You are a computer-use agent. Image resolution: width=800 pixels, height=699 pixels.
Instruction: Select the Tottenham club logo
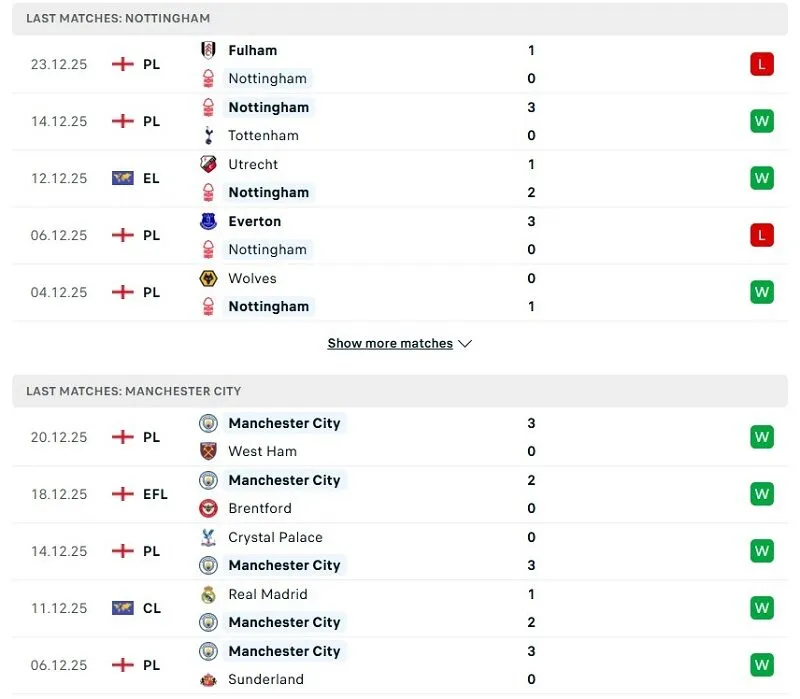coord(210,135)
